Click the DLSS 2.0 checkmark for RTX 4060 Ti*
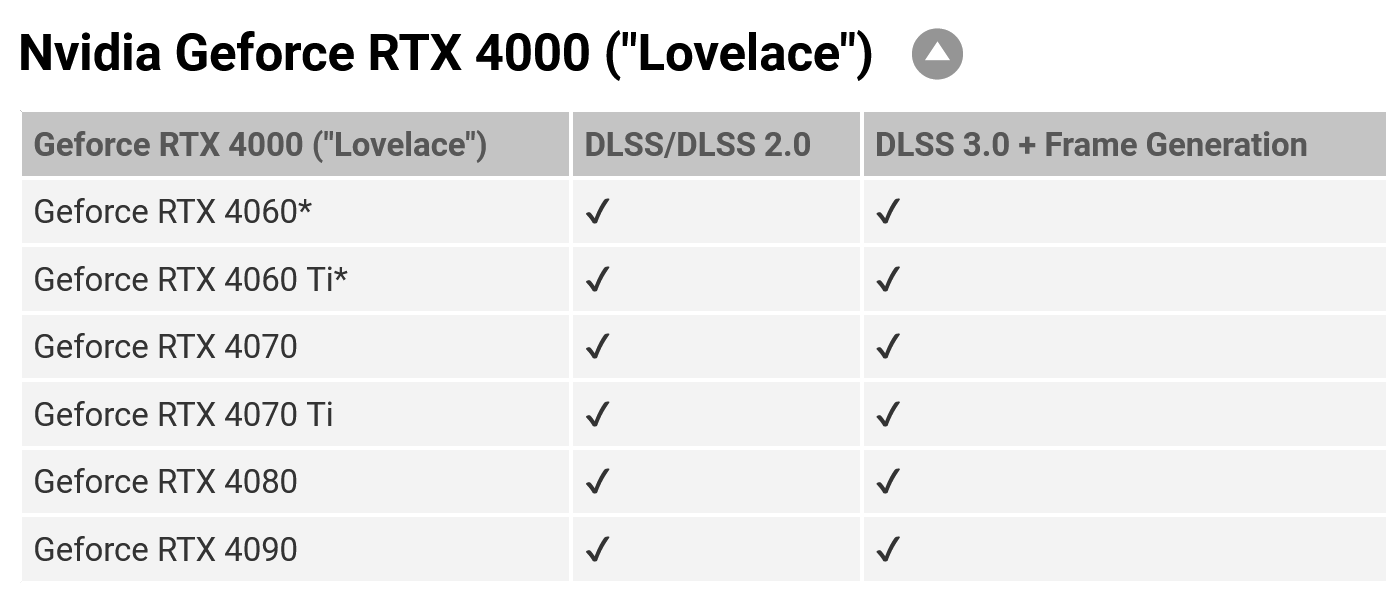The image size is (1391, 608). pos(597,279)
